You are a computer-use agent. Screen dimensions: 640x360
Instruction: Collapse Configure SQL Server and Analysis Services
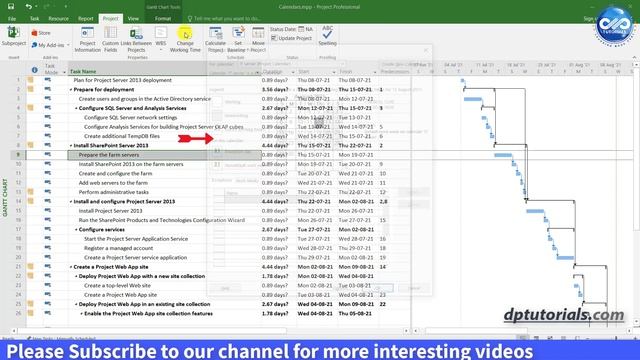76,108
